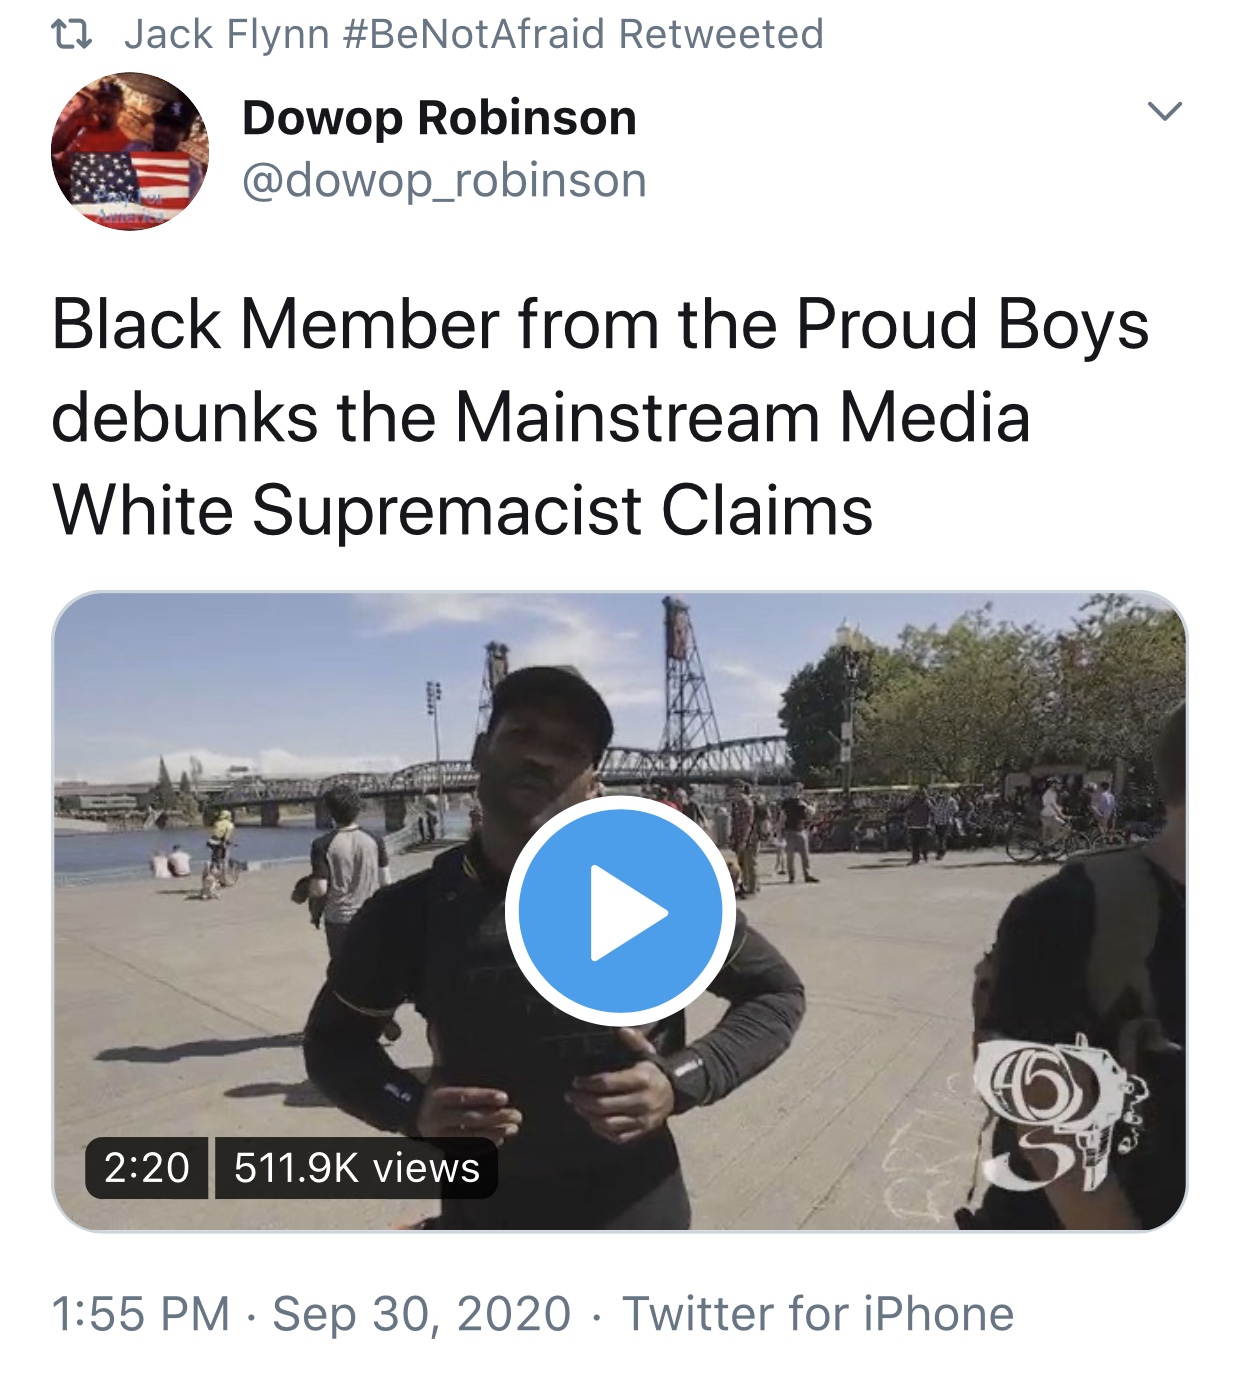Open Dowop Robinson's profile picture
The height and width of the screenshot is (1379, 1241).
tap(130, 151)
